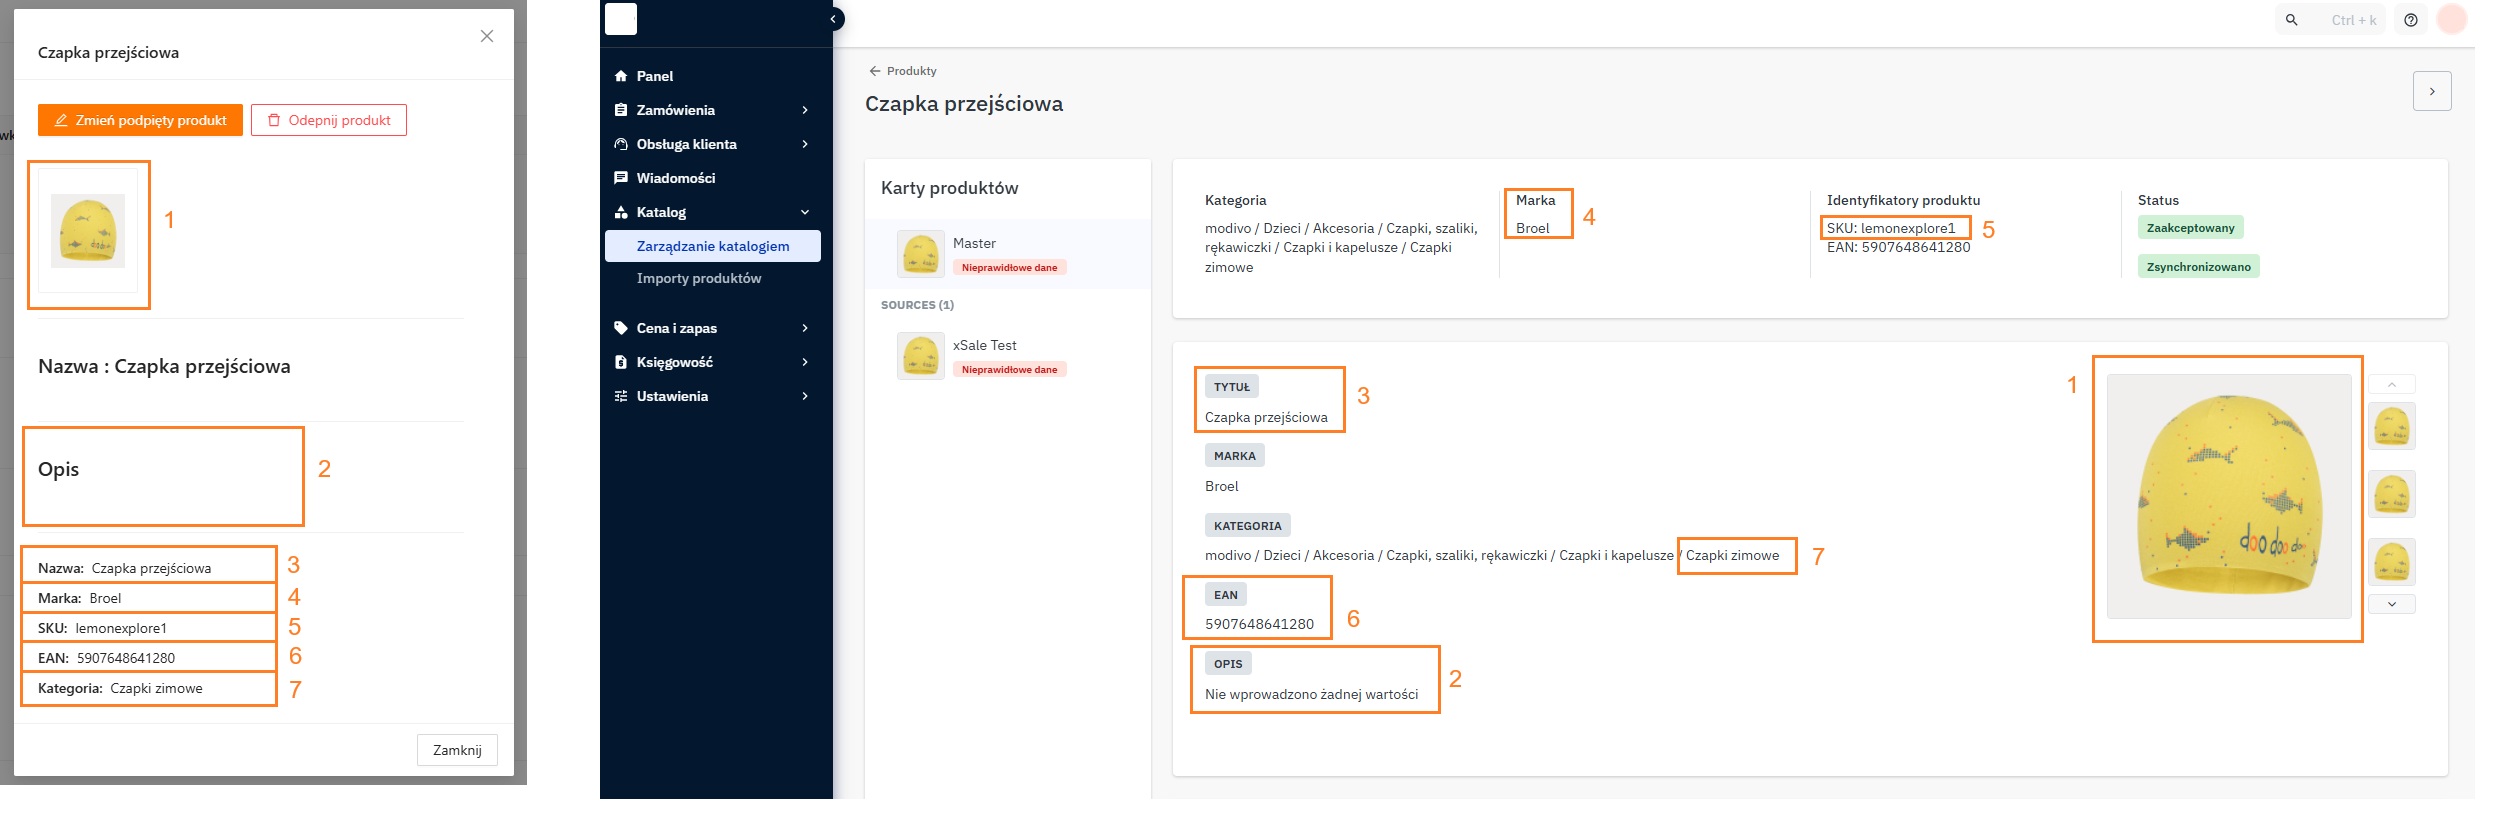Close the Czapka przejściowa dialog

(487, 36)
